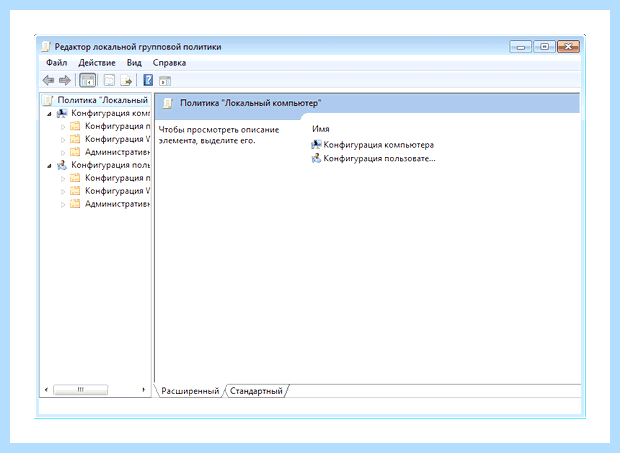620x453 pixels.
Task: Click the computer icon next to Конфигурация компьютера in the list
Action: [316, 145]
